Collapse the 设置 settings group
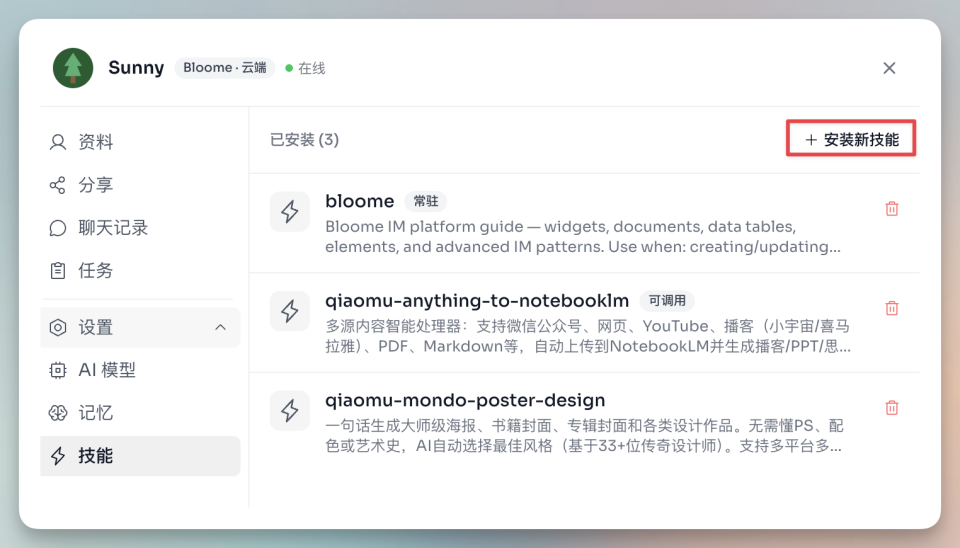This screenshot has height=548, width=960. point(140,328)
